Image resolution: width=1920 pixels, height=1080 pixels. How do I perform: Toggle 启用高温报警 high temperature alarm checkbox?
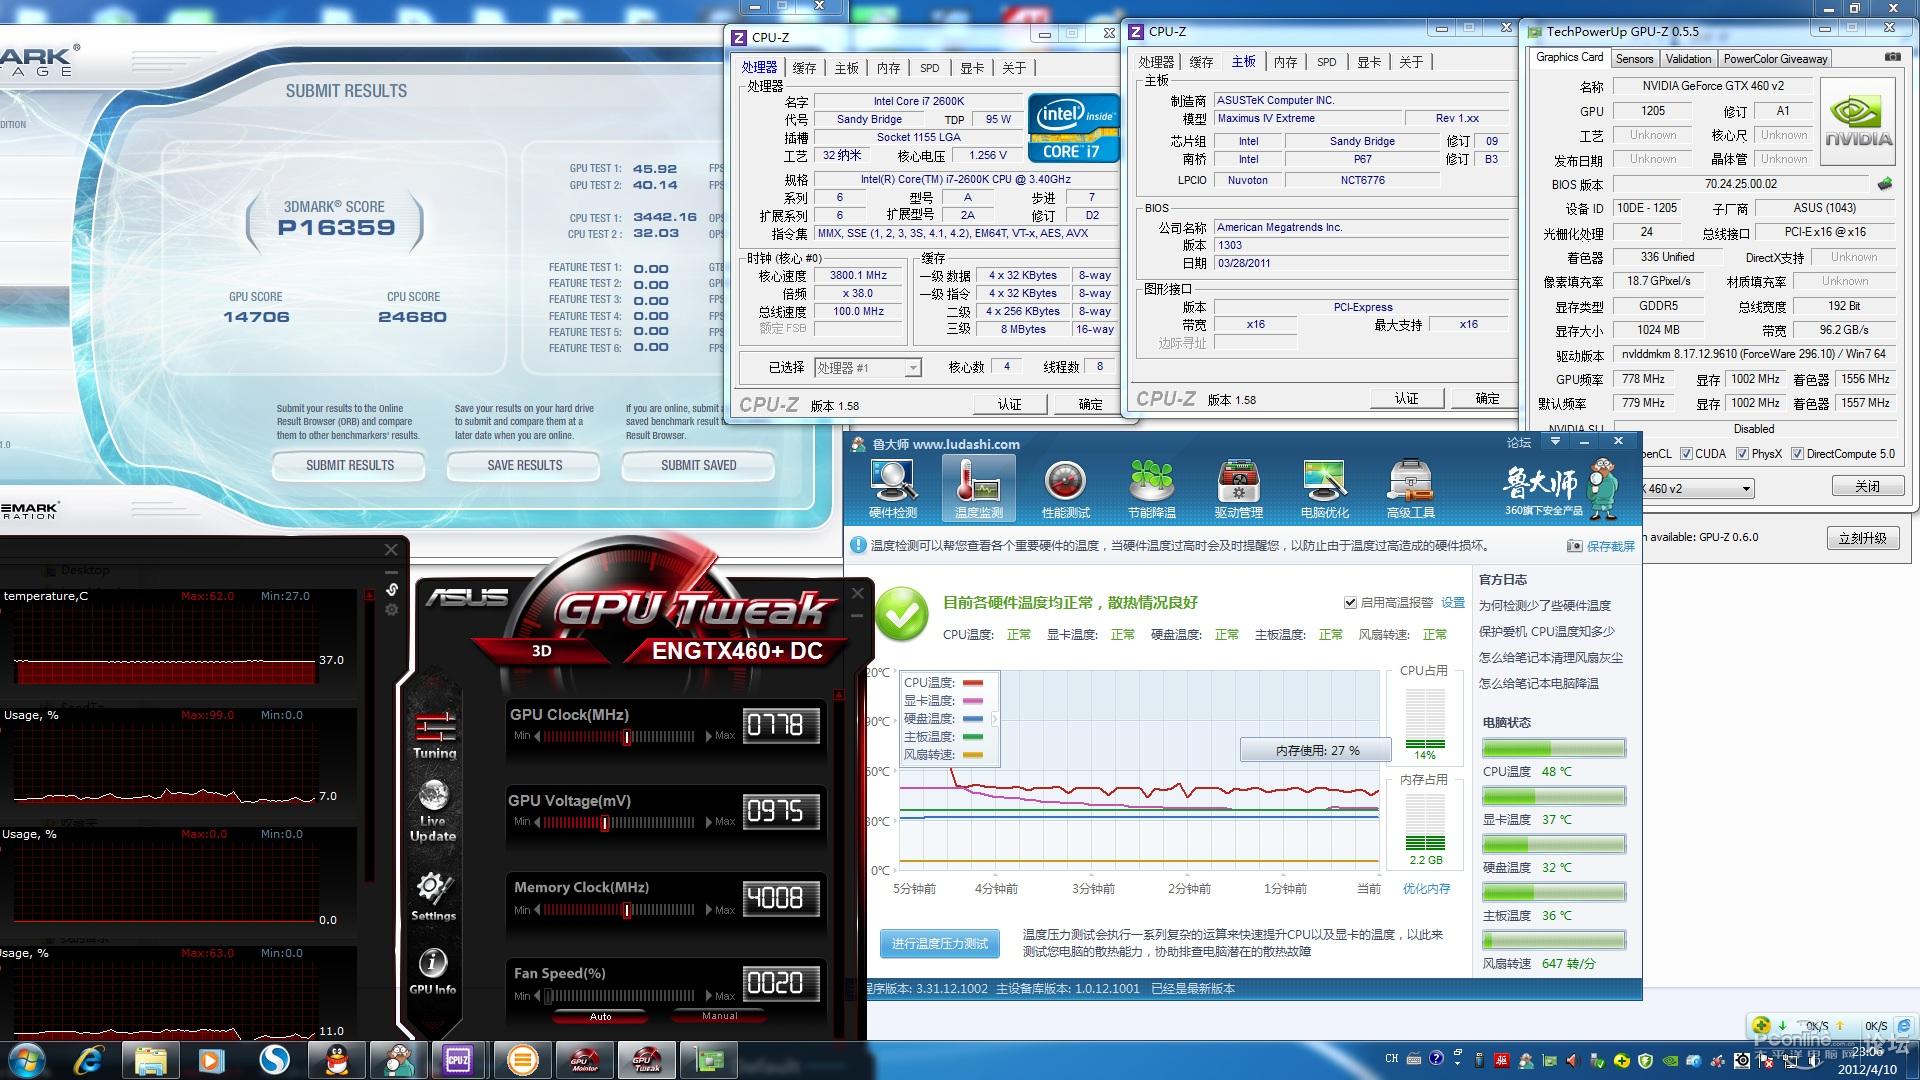(x=1350, y=603)
